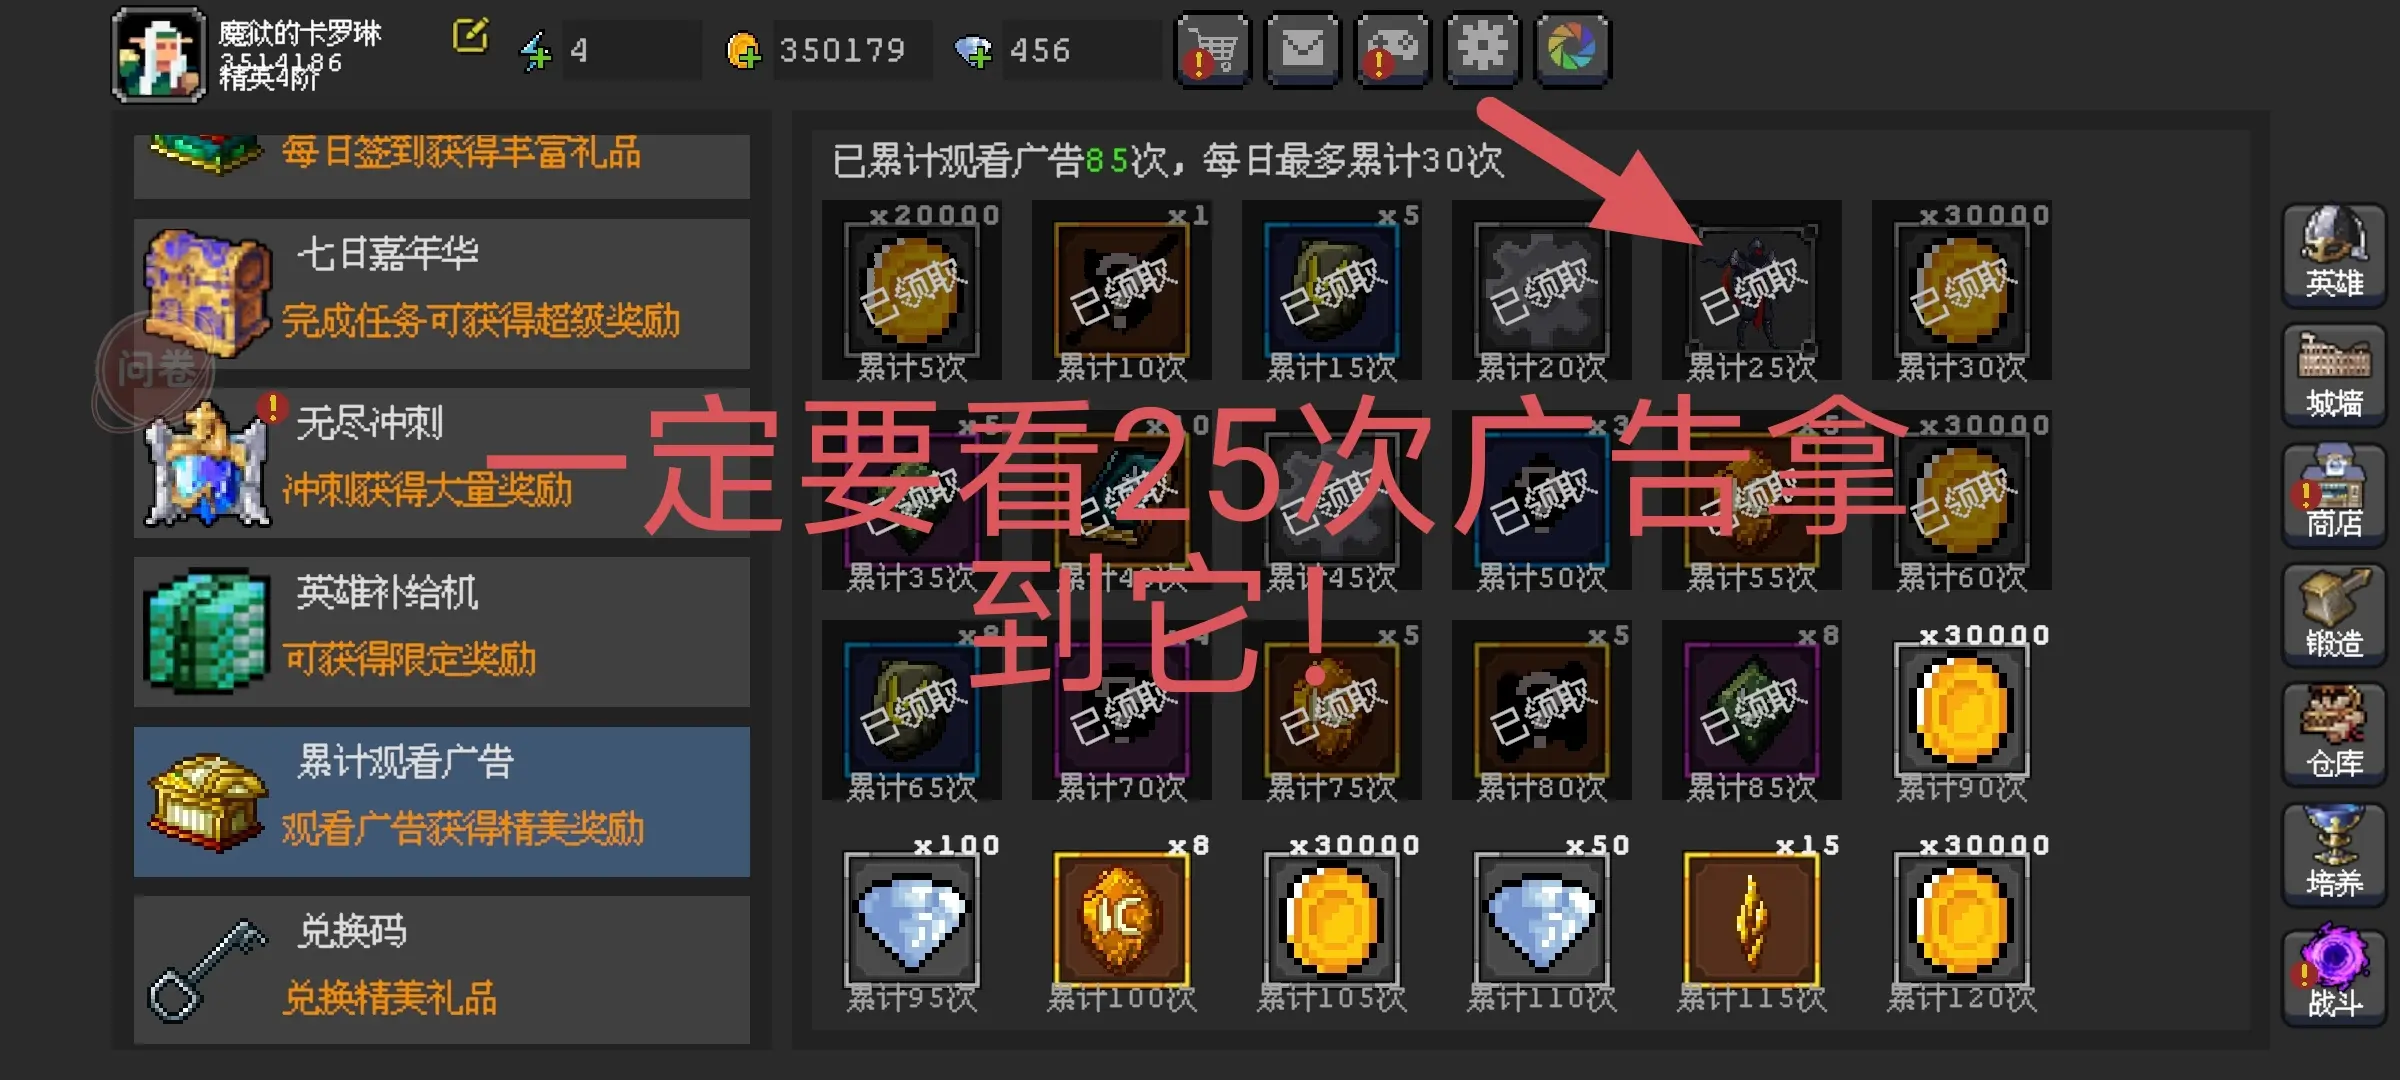This screenshot has width=2400, height=1080.
Task: Open the mail envelope icon
Action: (1302, 50)
